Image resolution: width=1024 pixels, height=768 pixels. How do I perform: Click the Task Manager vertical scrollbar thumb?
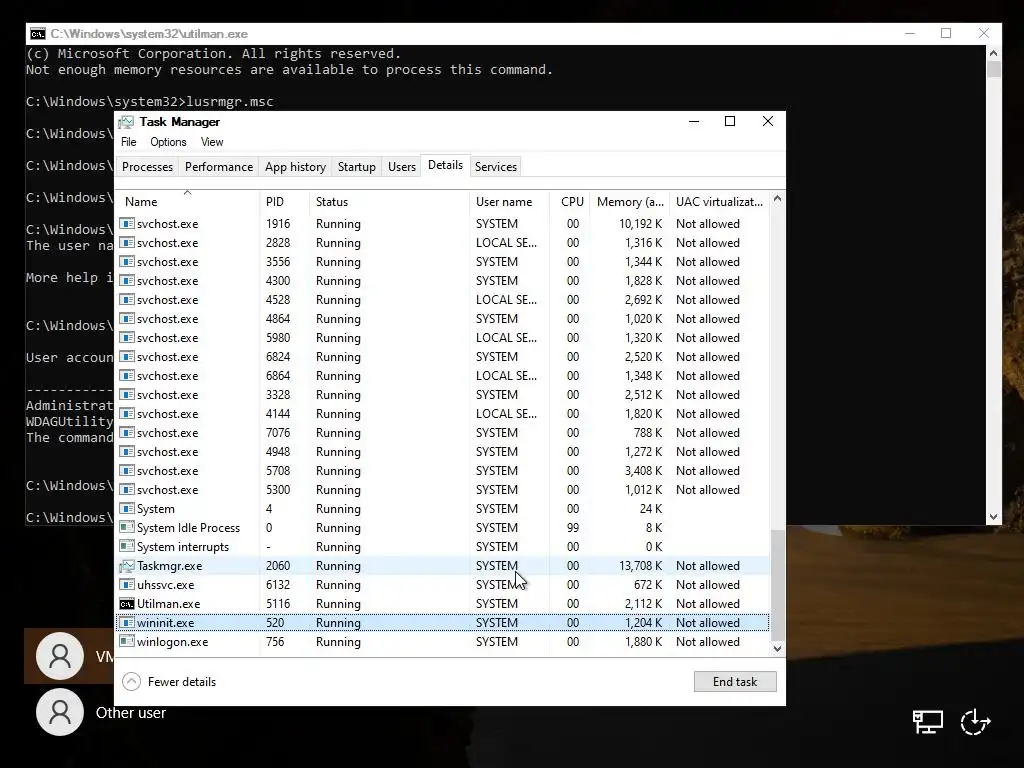point(777,584)
